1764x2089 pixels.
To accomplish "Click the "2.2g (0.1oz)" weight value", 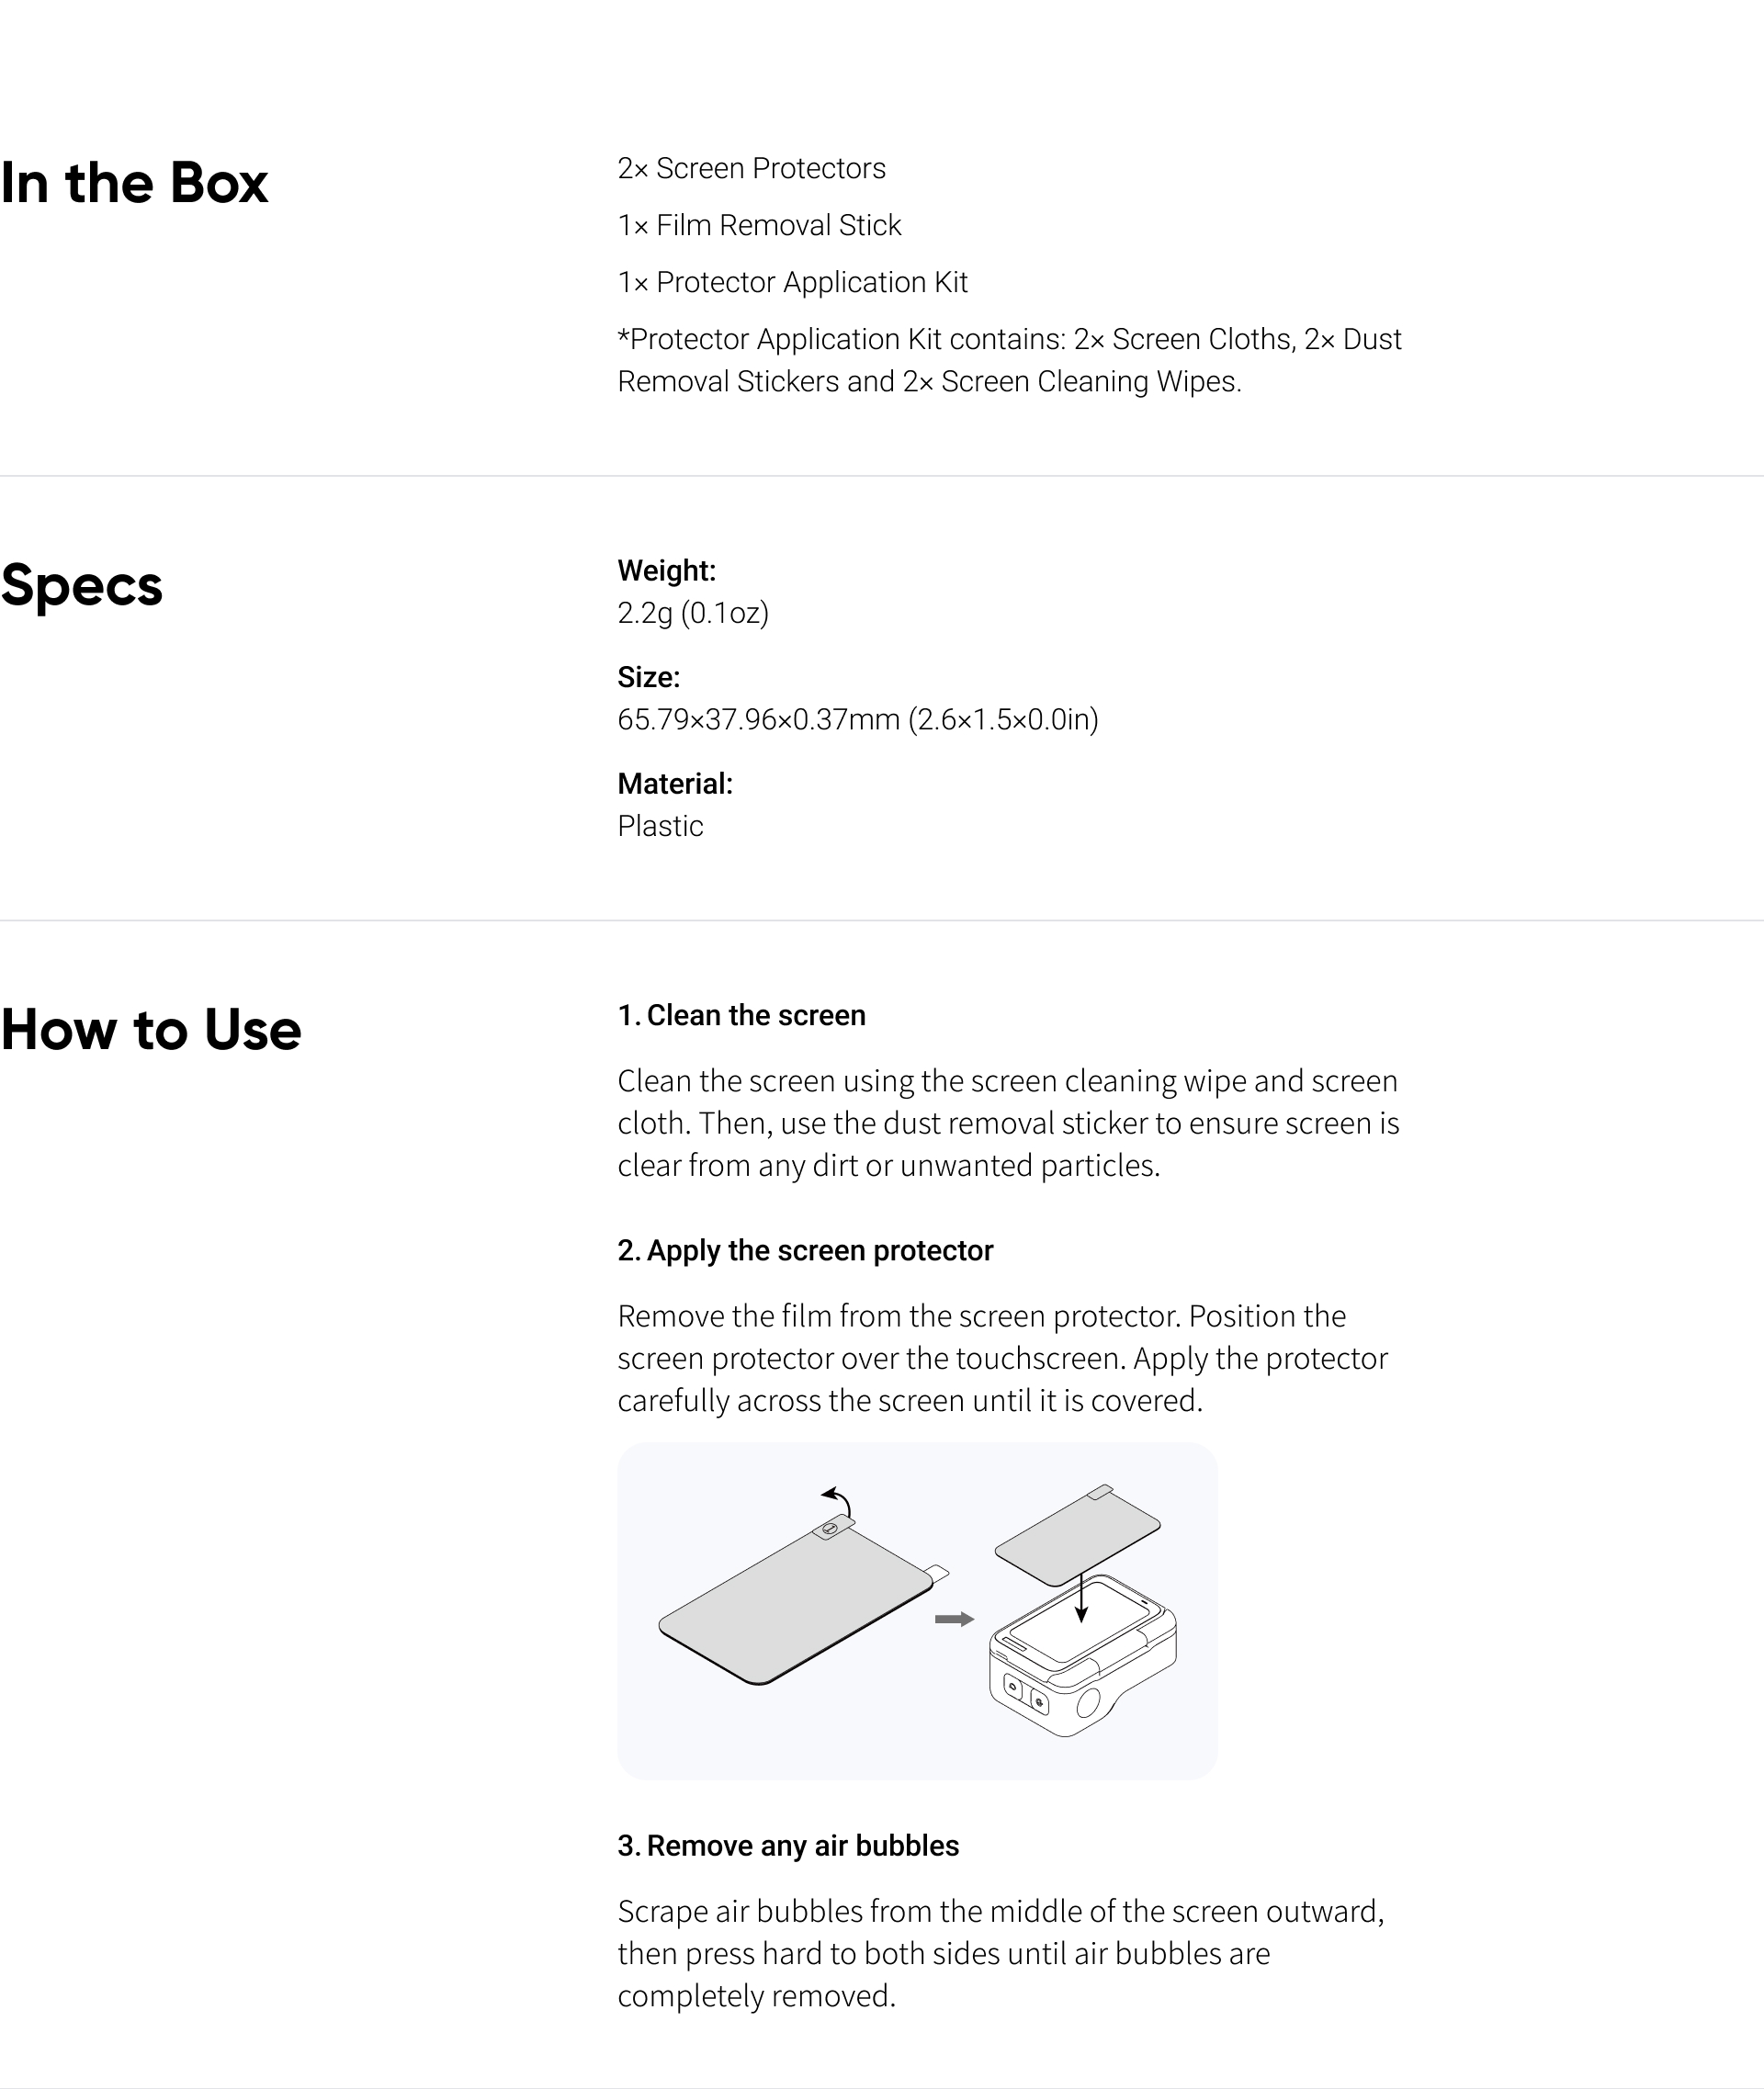I will [x=693, y=613].
